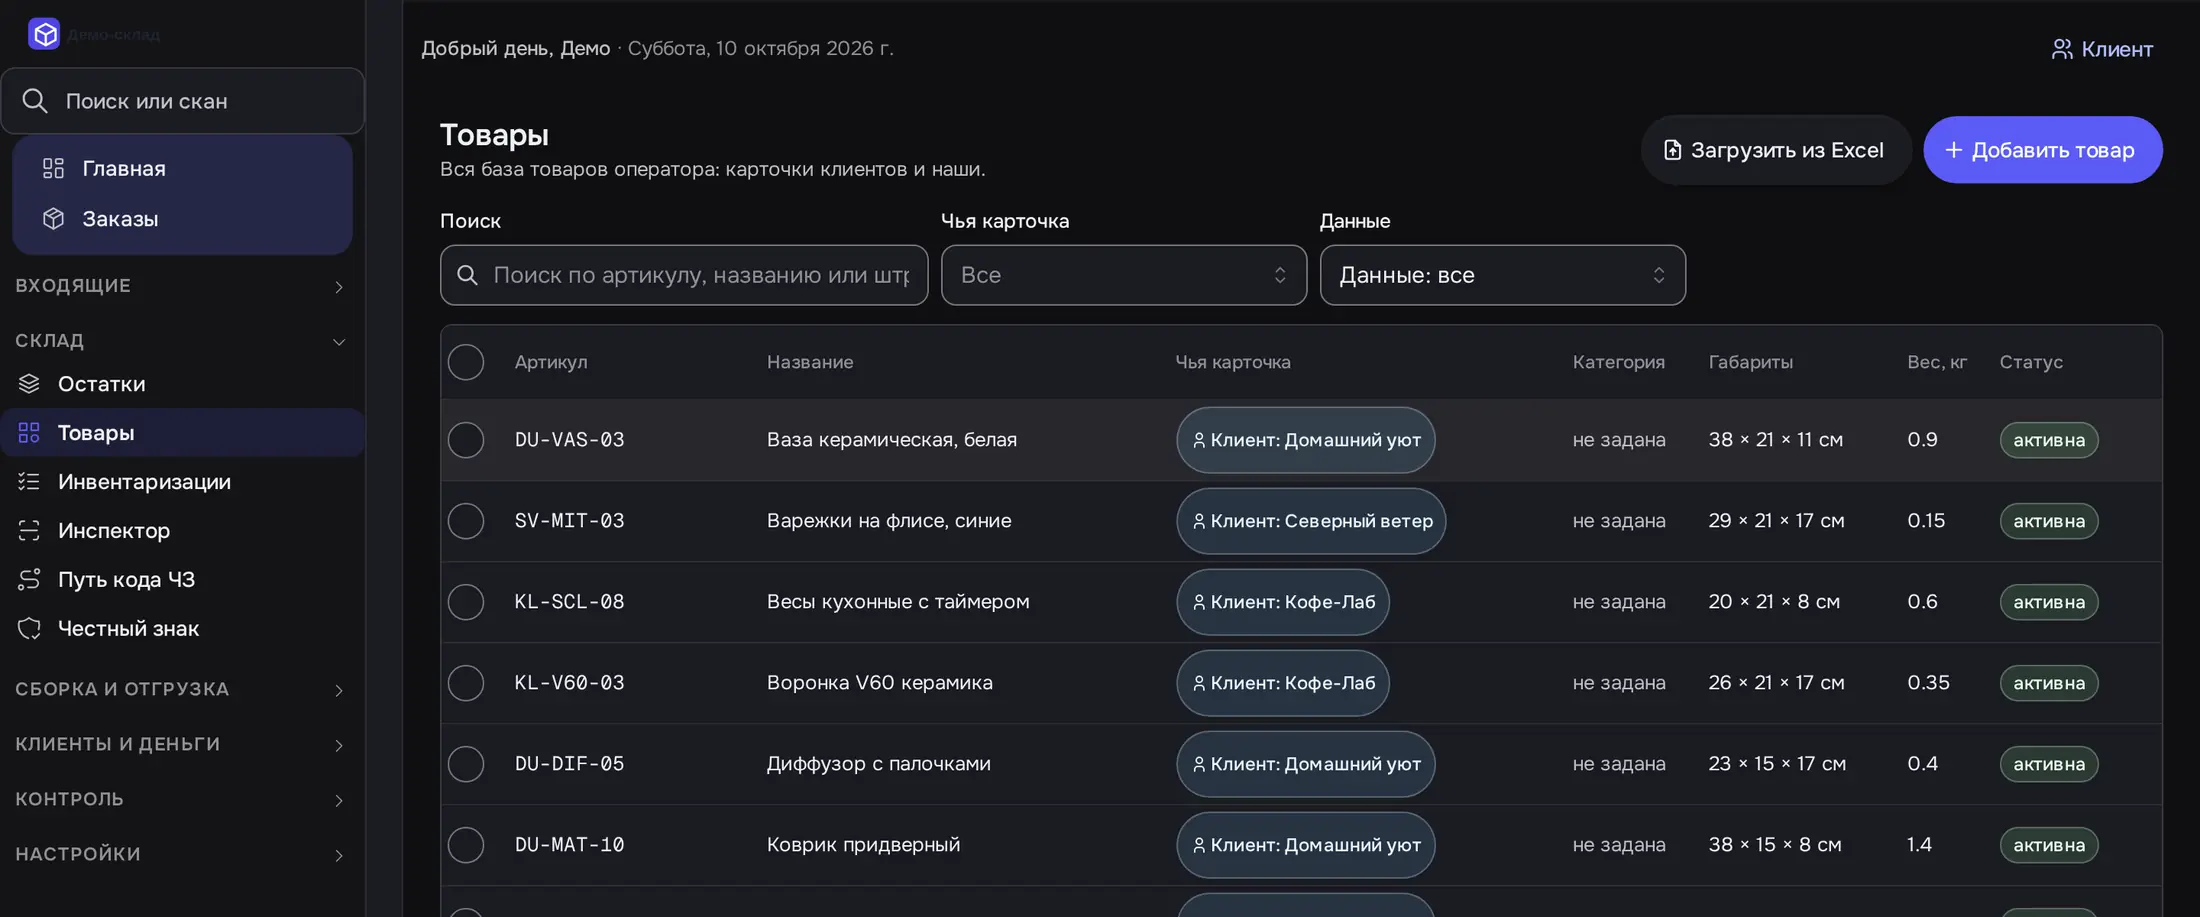Click the magnifier icon in the sidebar search
This screenshot has width=2200, height=917.
pyautogui.click(x=35, y=101)
